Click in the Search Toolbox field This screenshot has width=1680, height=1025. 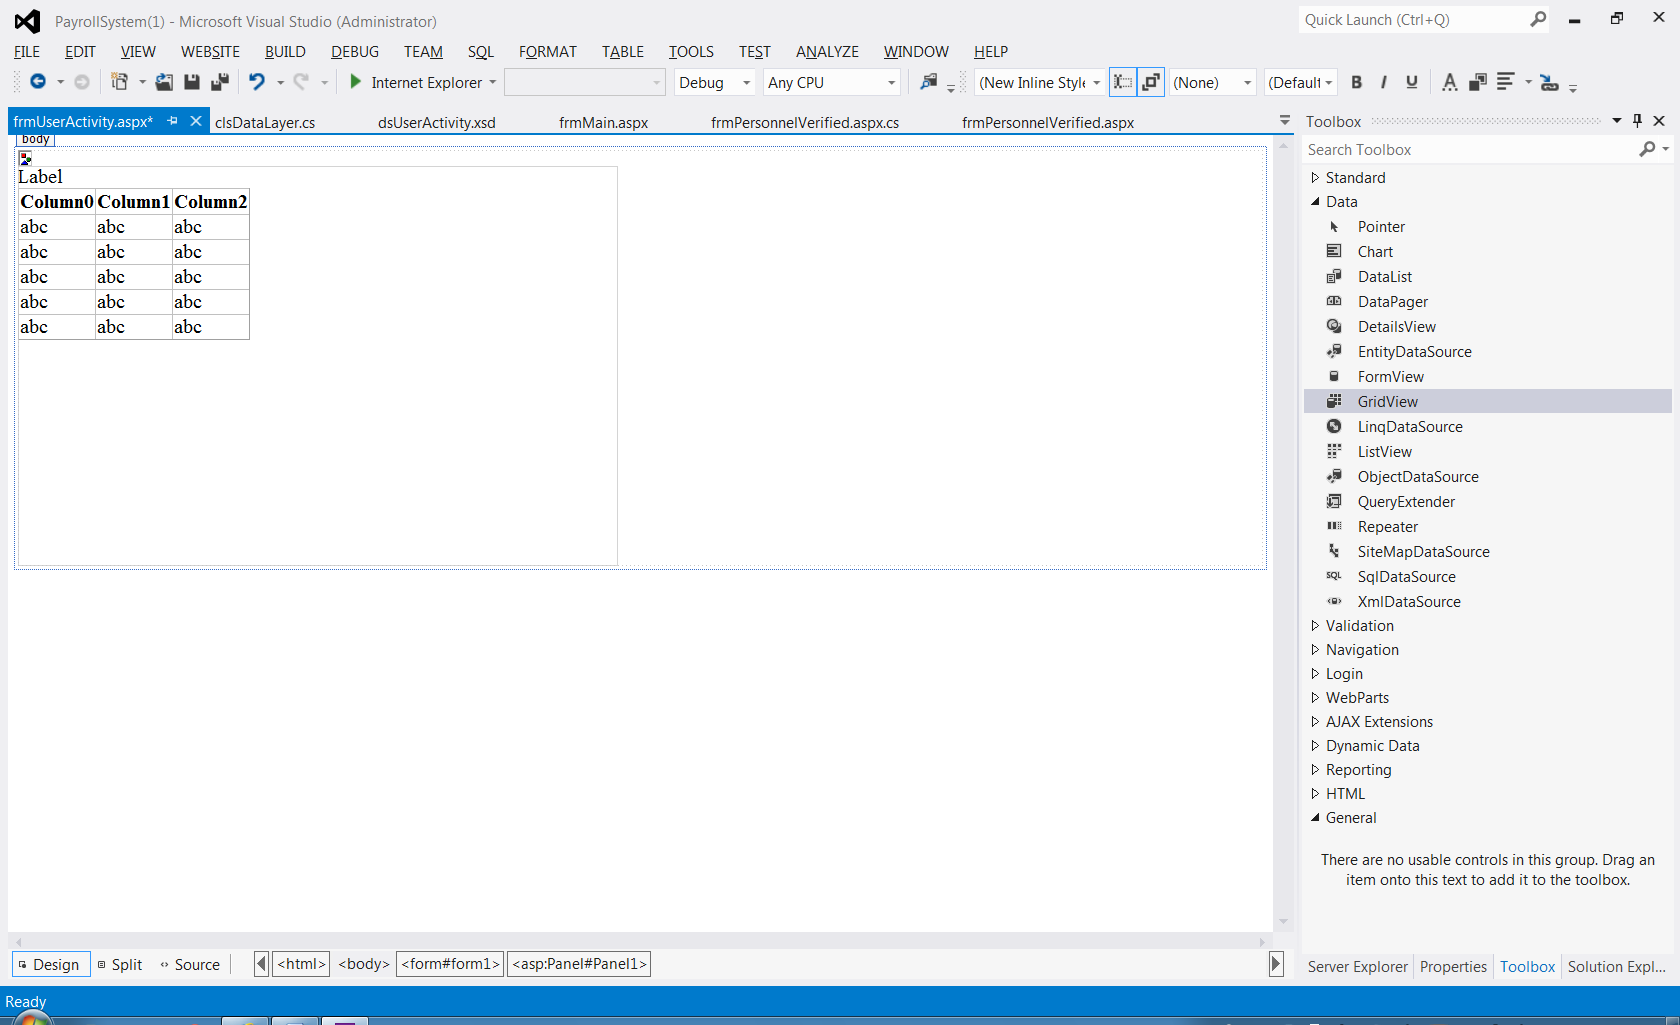click(x=1470, y=149)
